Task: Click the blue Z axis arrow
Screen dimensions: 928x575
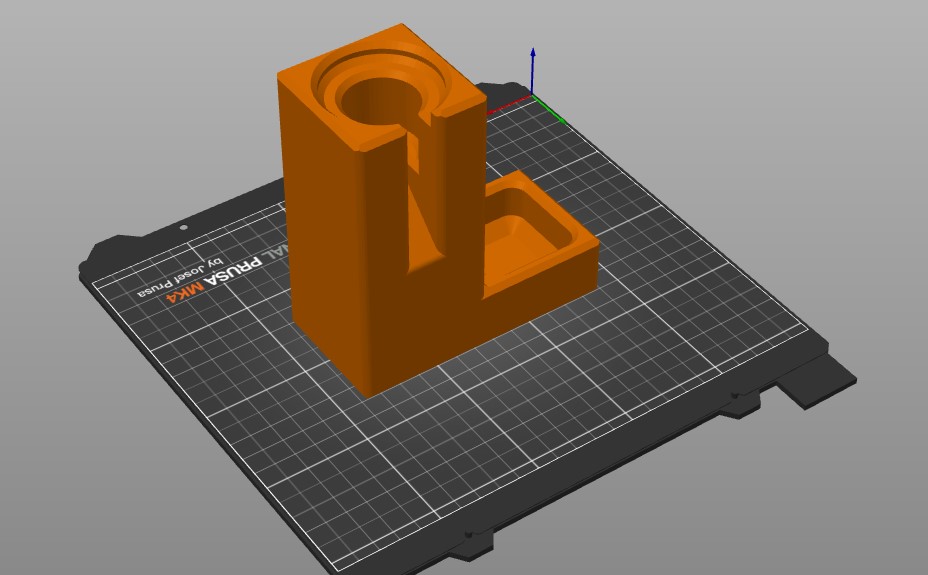Action: (x=533, y=71)
